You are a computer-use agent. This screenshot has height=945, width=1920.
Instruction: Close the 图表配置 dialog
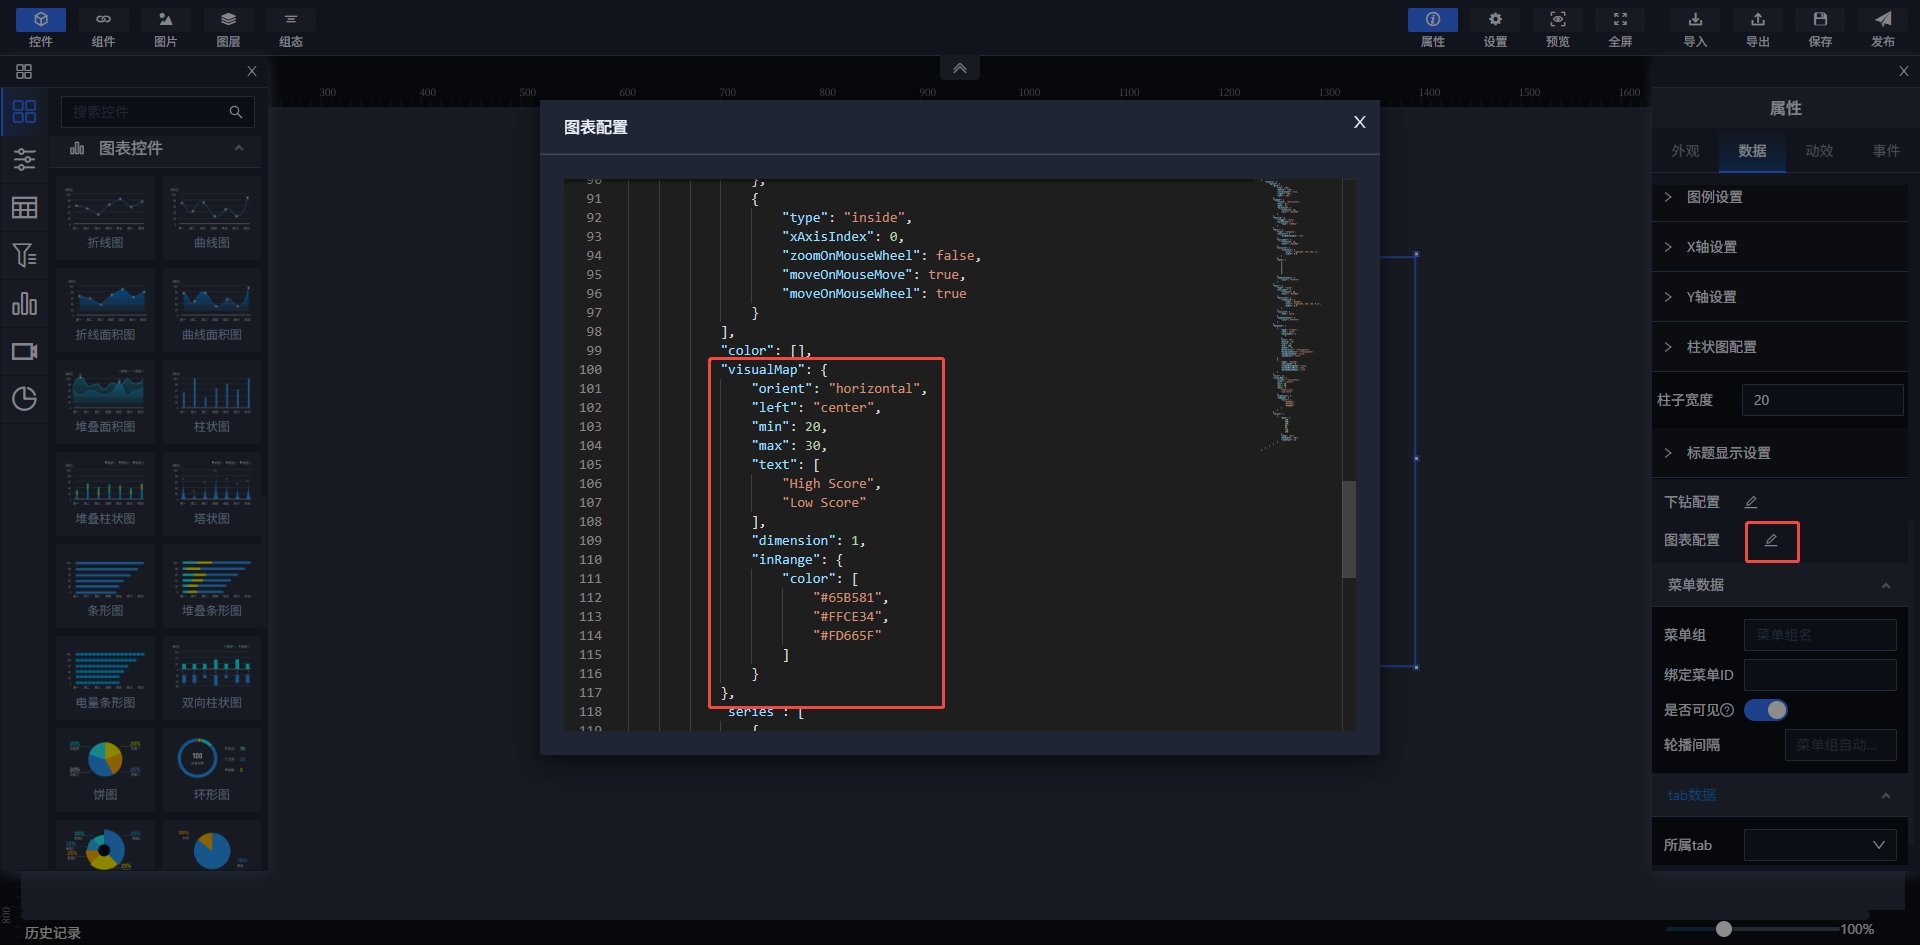[x=1359, y=122]
